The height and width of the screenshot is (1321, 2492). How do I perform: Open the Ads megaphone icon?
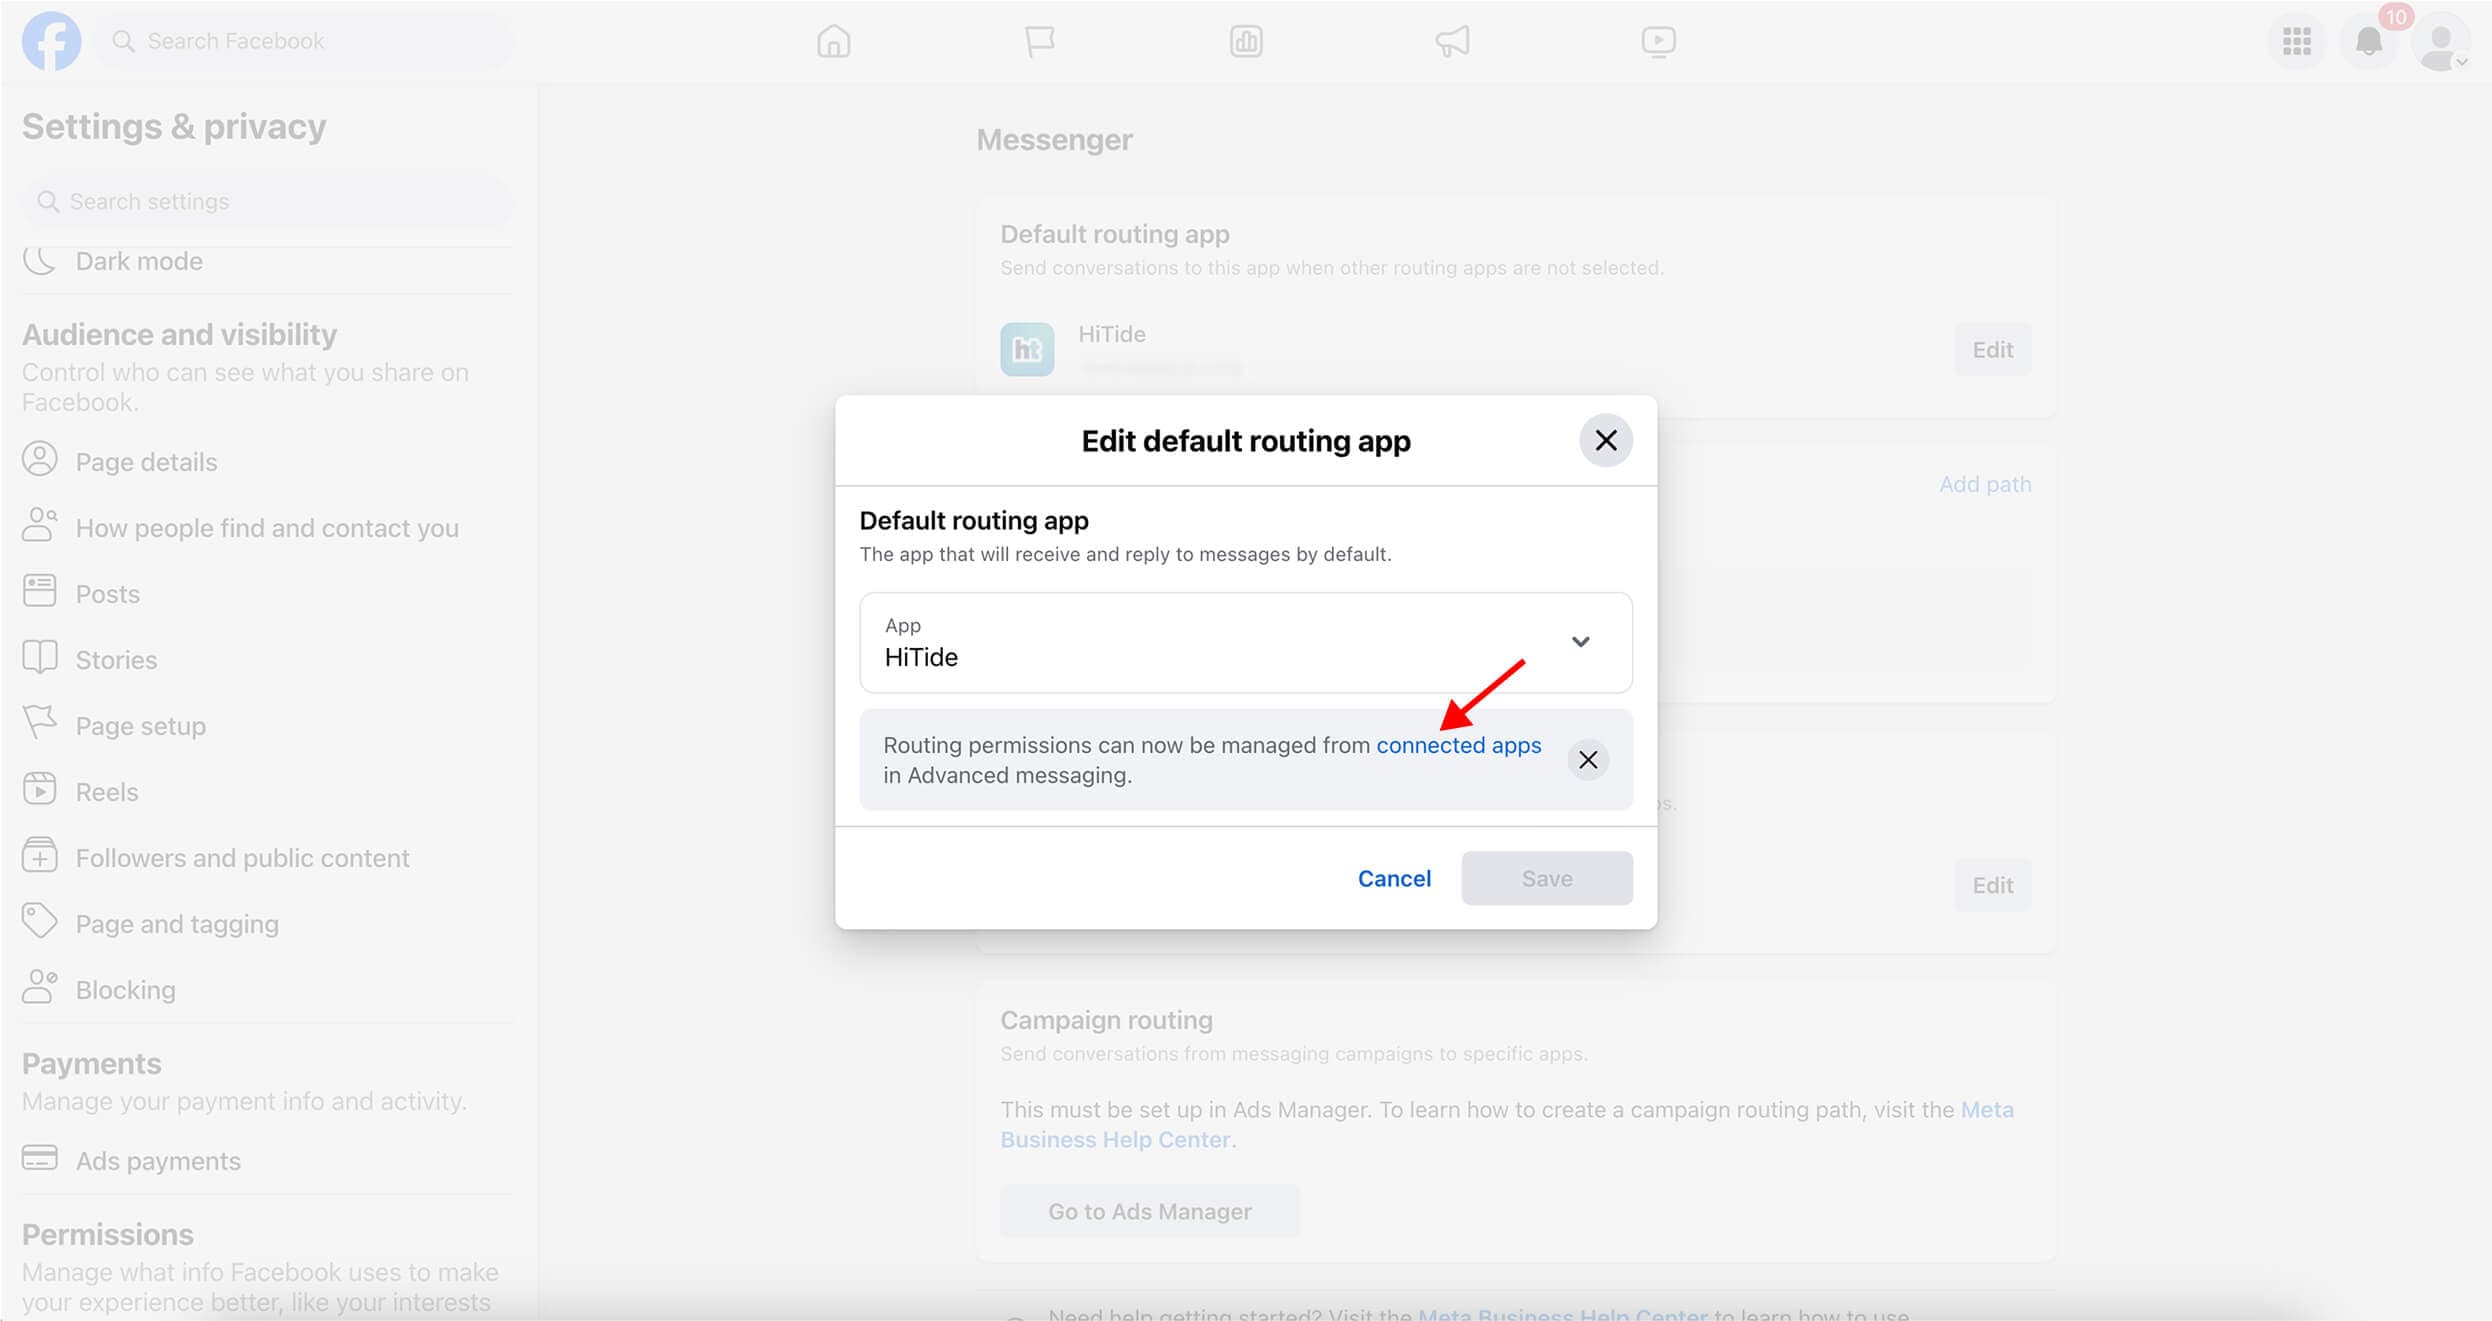(x=1452, y=41)
